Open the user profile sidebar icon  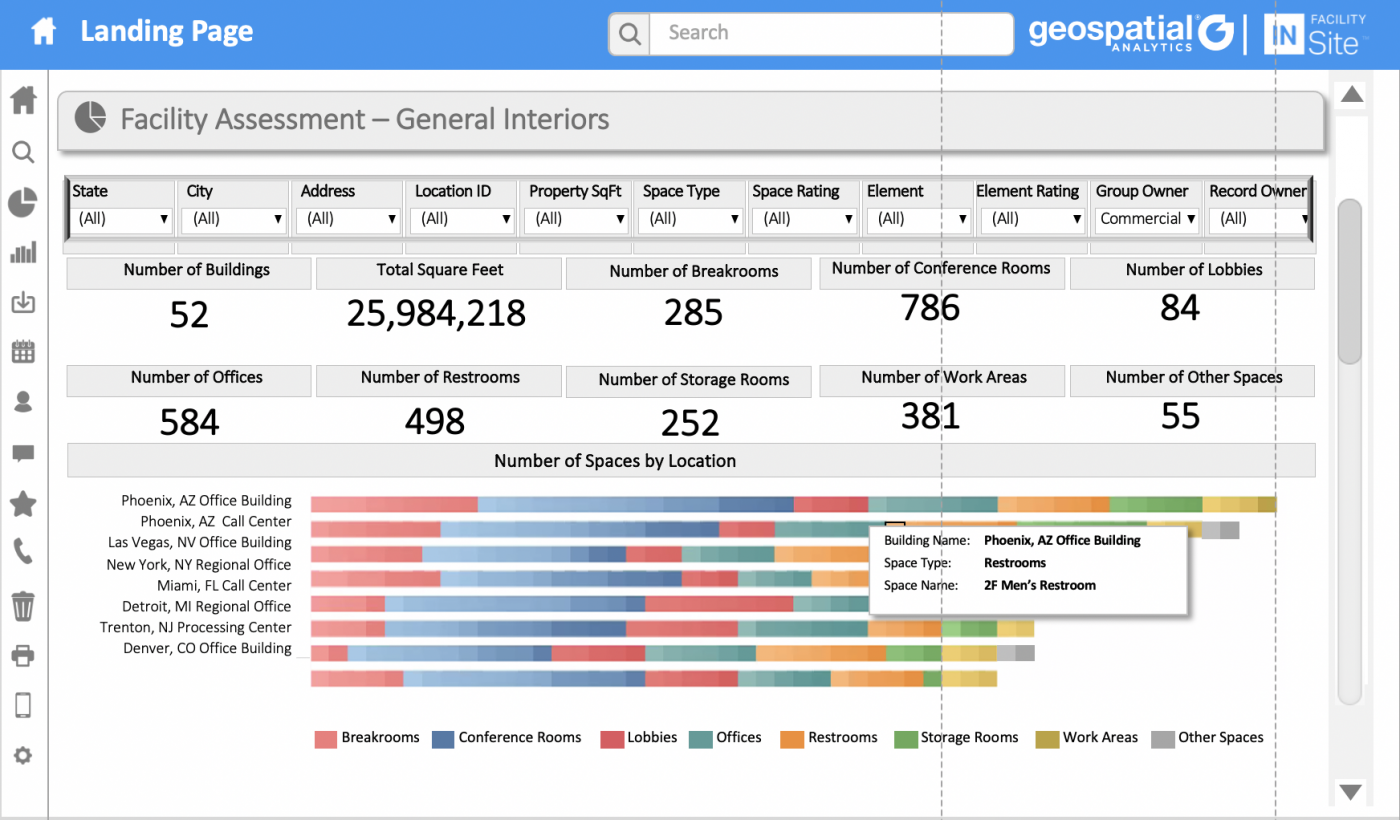(23, 402)
